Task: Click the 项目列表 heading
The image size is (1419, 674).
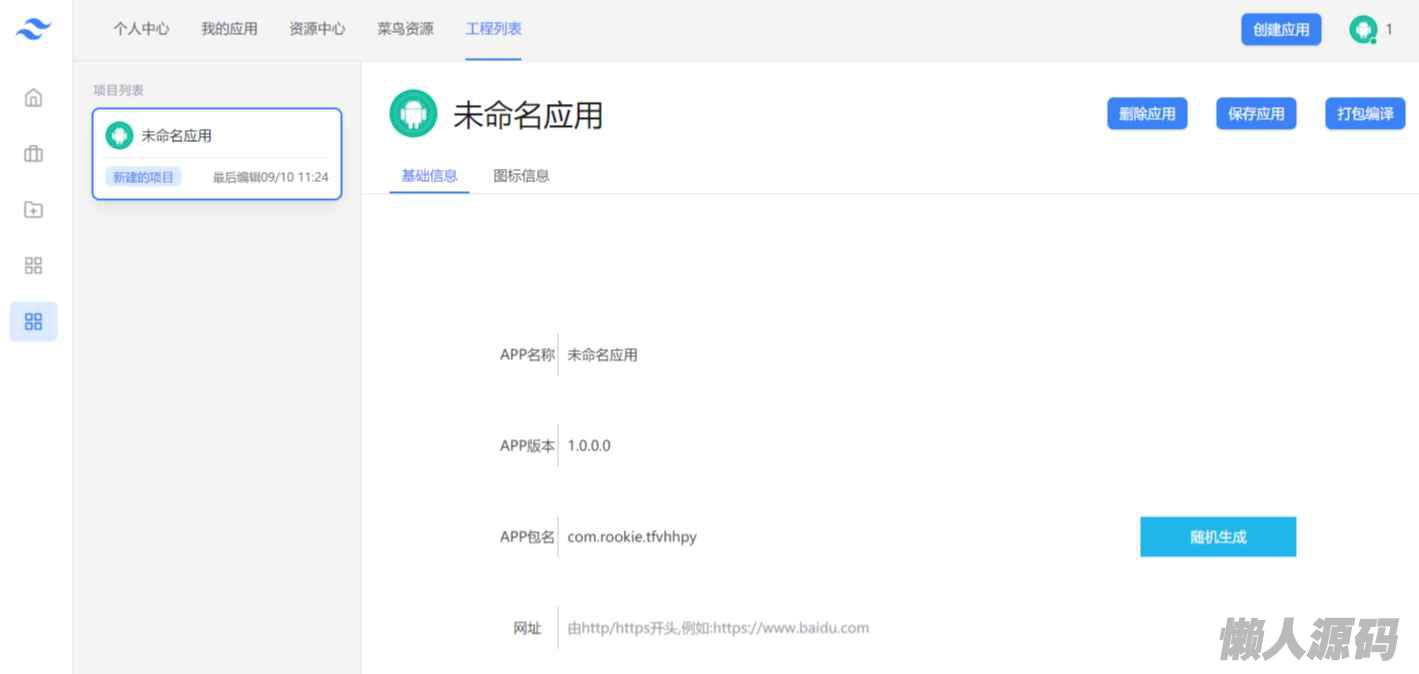Action: (118, 90)
